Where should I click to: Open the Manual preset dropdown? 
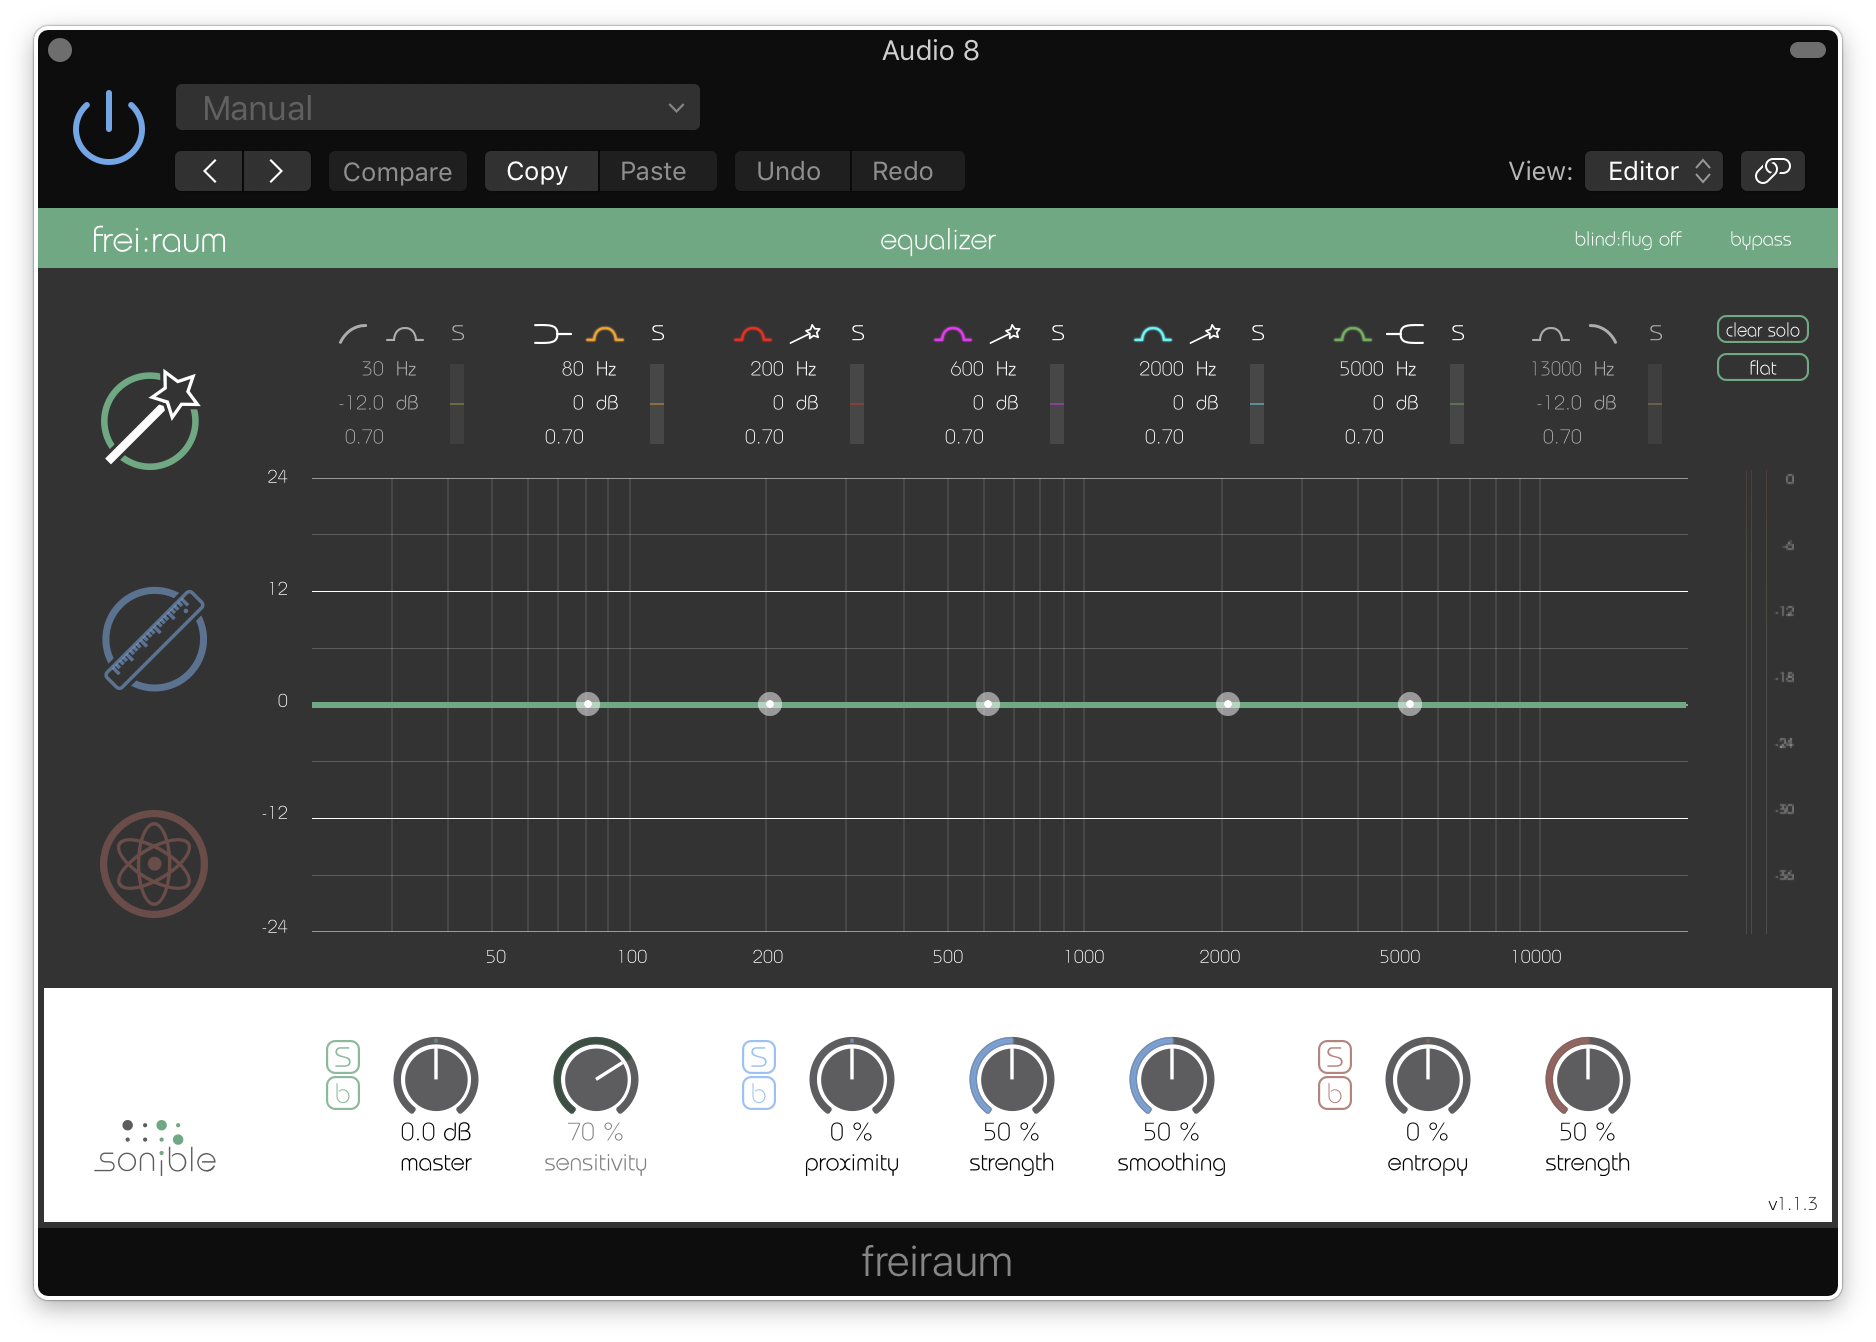click(437, 108)
